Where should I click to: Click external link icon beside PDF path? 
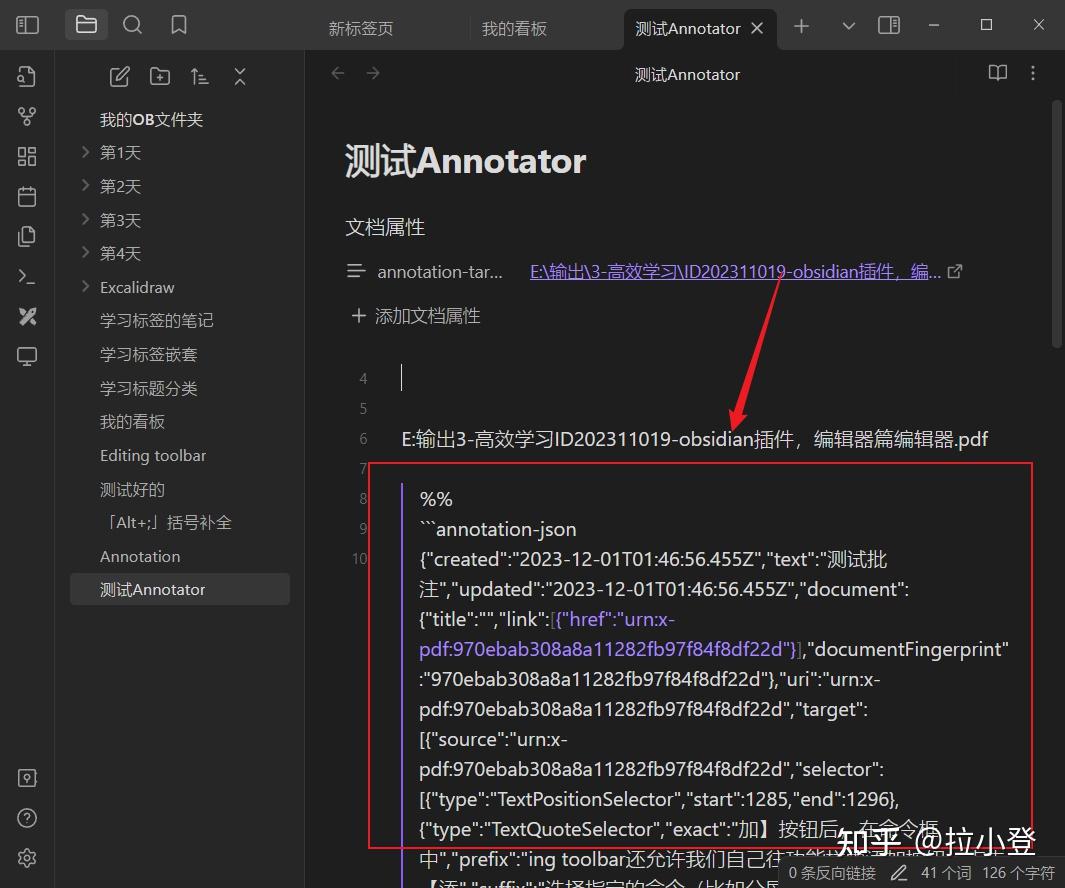pyautogui.click(x=955, y=272)
